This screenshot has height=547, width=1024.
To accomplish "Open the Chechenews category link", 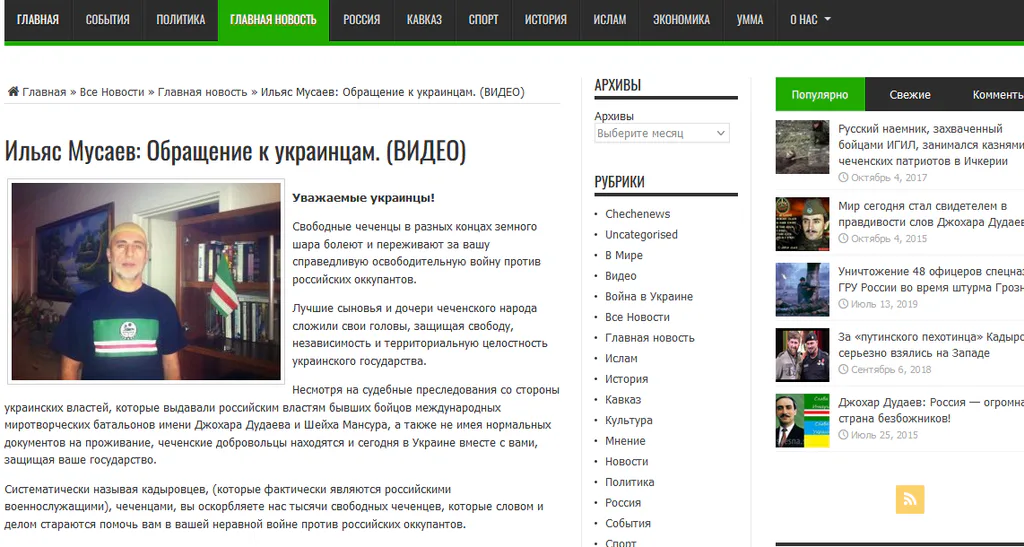I will (x=637, y=214).
